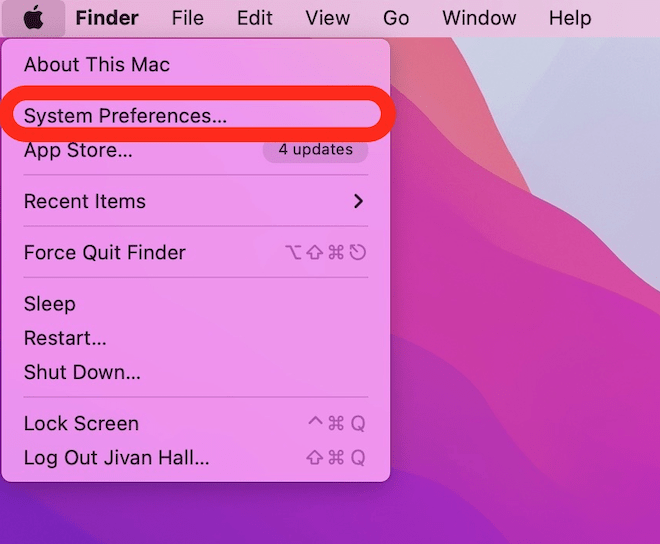Select About This Mac

(97, 65)
